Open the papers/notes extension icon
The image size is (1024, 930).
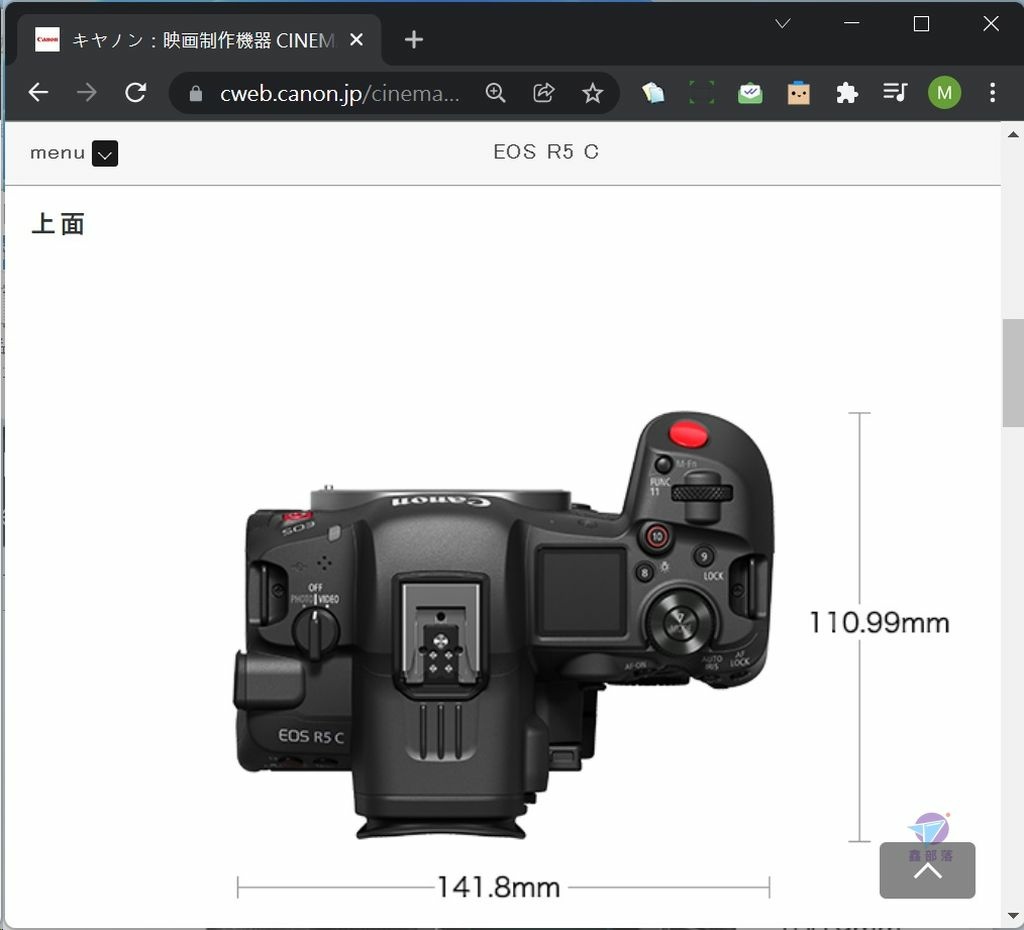coord(652,93)
